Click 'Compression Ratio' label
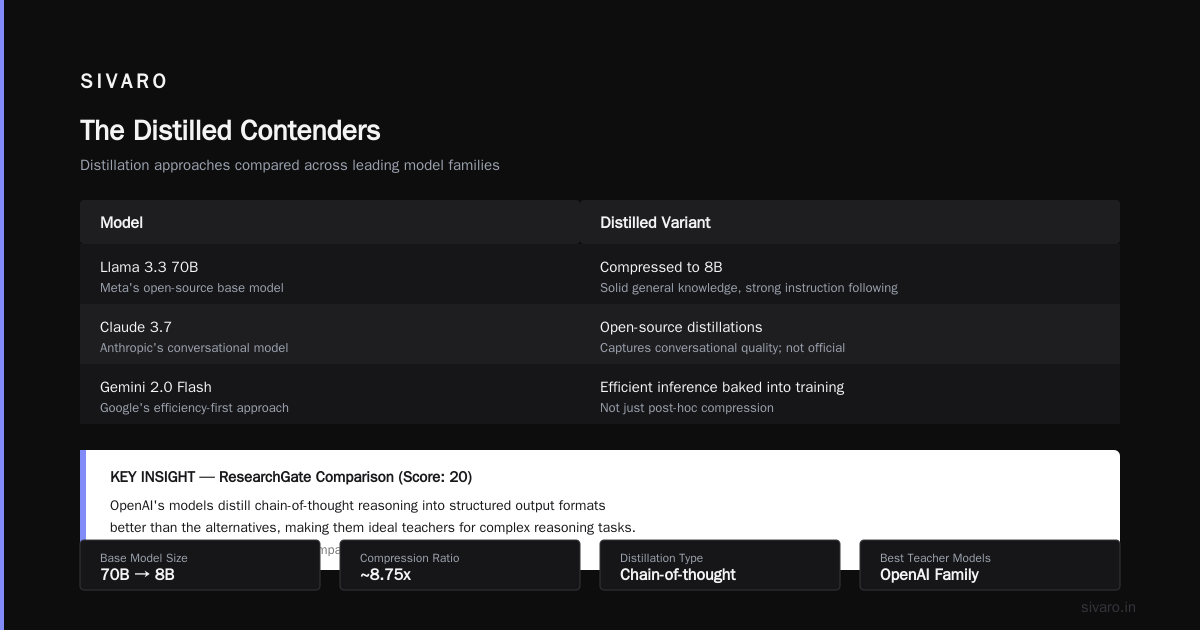1200x630 pixels. pos(410,558)
